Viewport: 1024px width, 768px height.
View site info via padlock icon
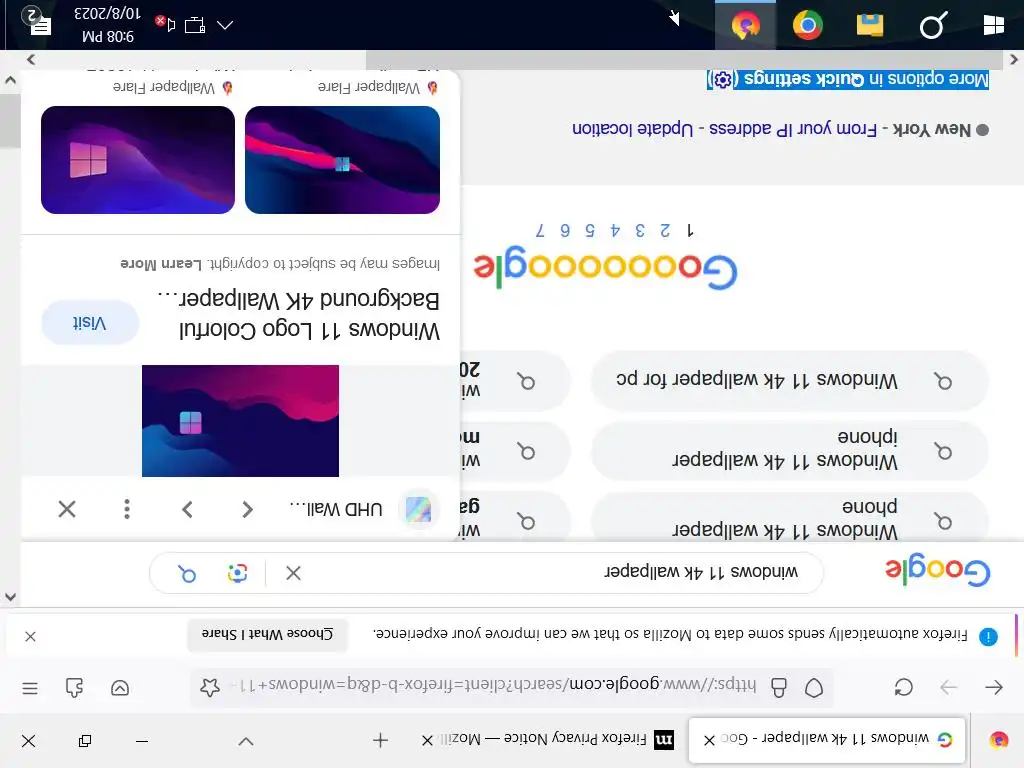(778, 687)
